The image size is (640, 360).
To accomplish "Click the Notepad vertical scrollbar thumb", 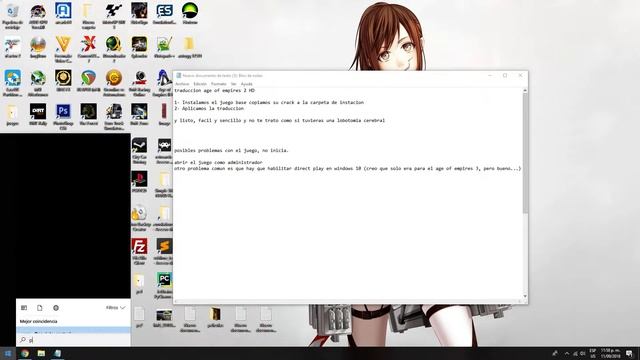I will (525, 153).
